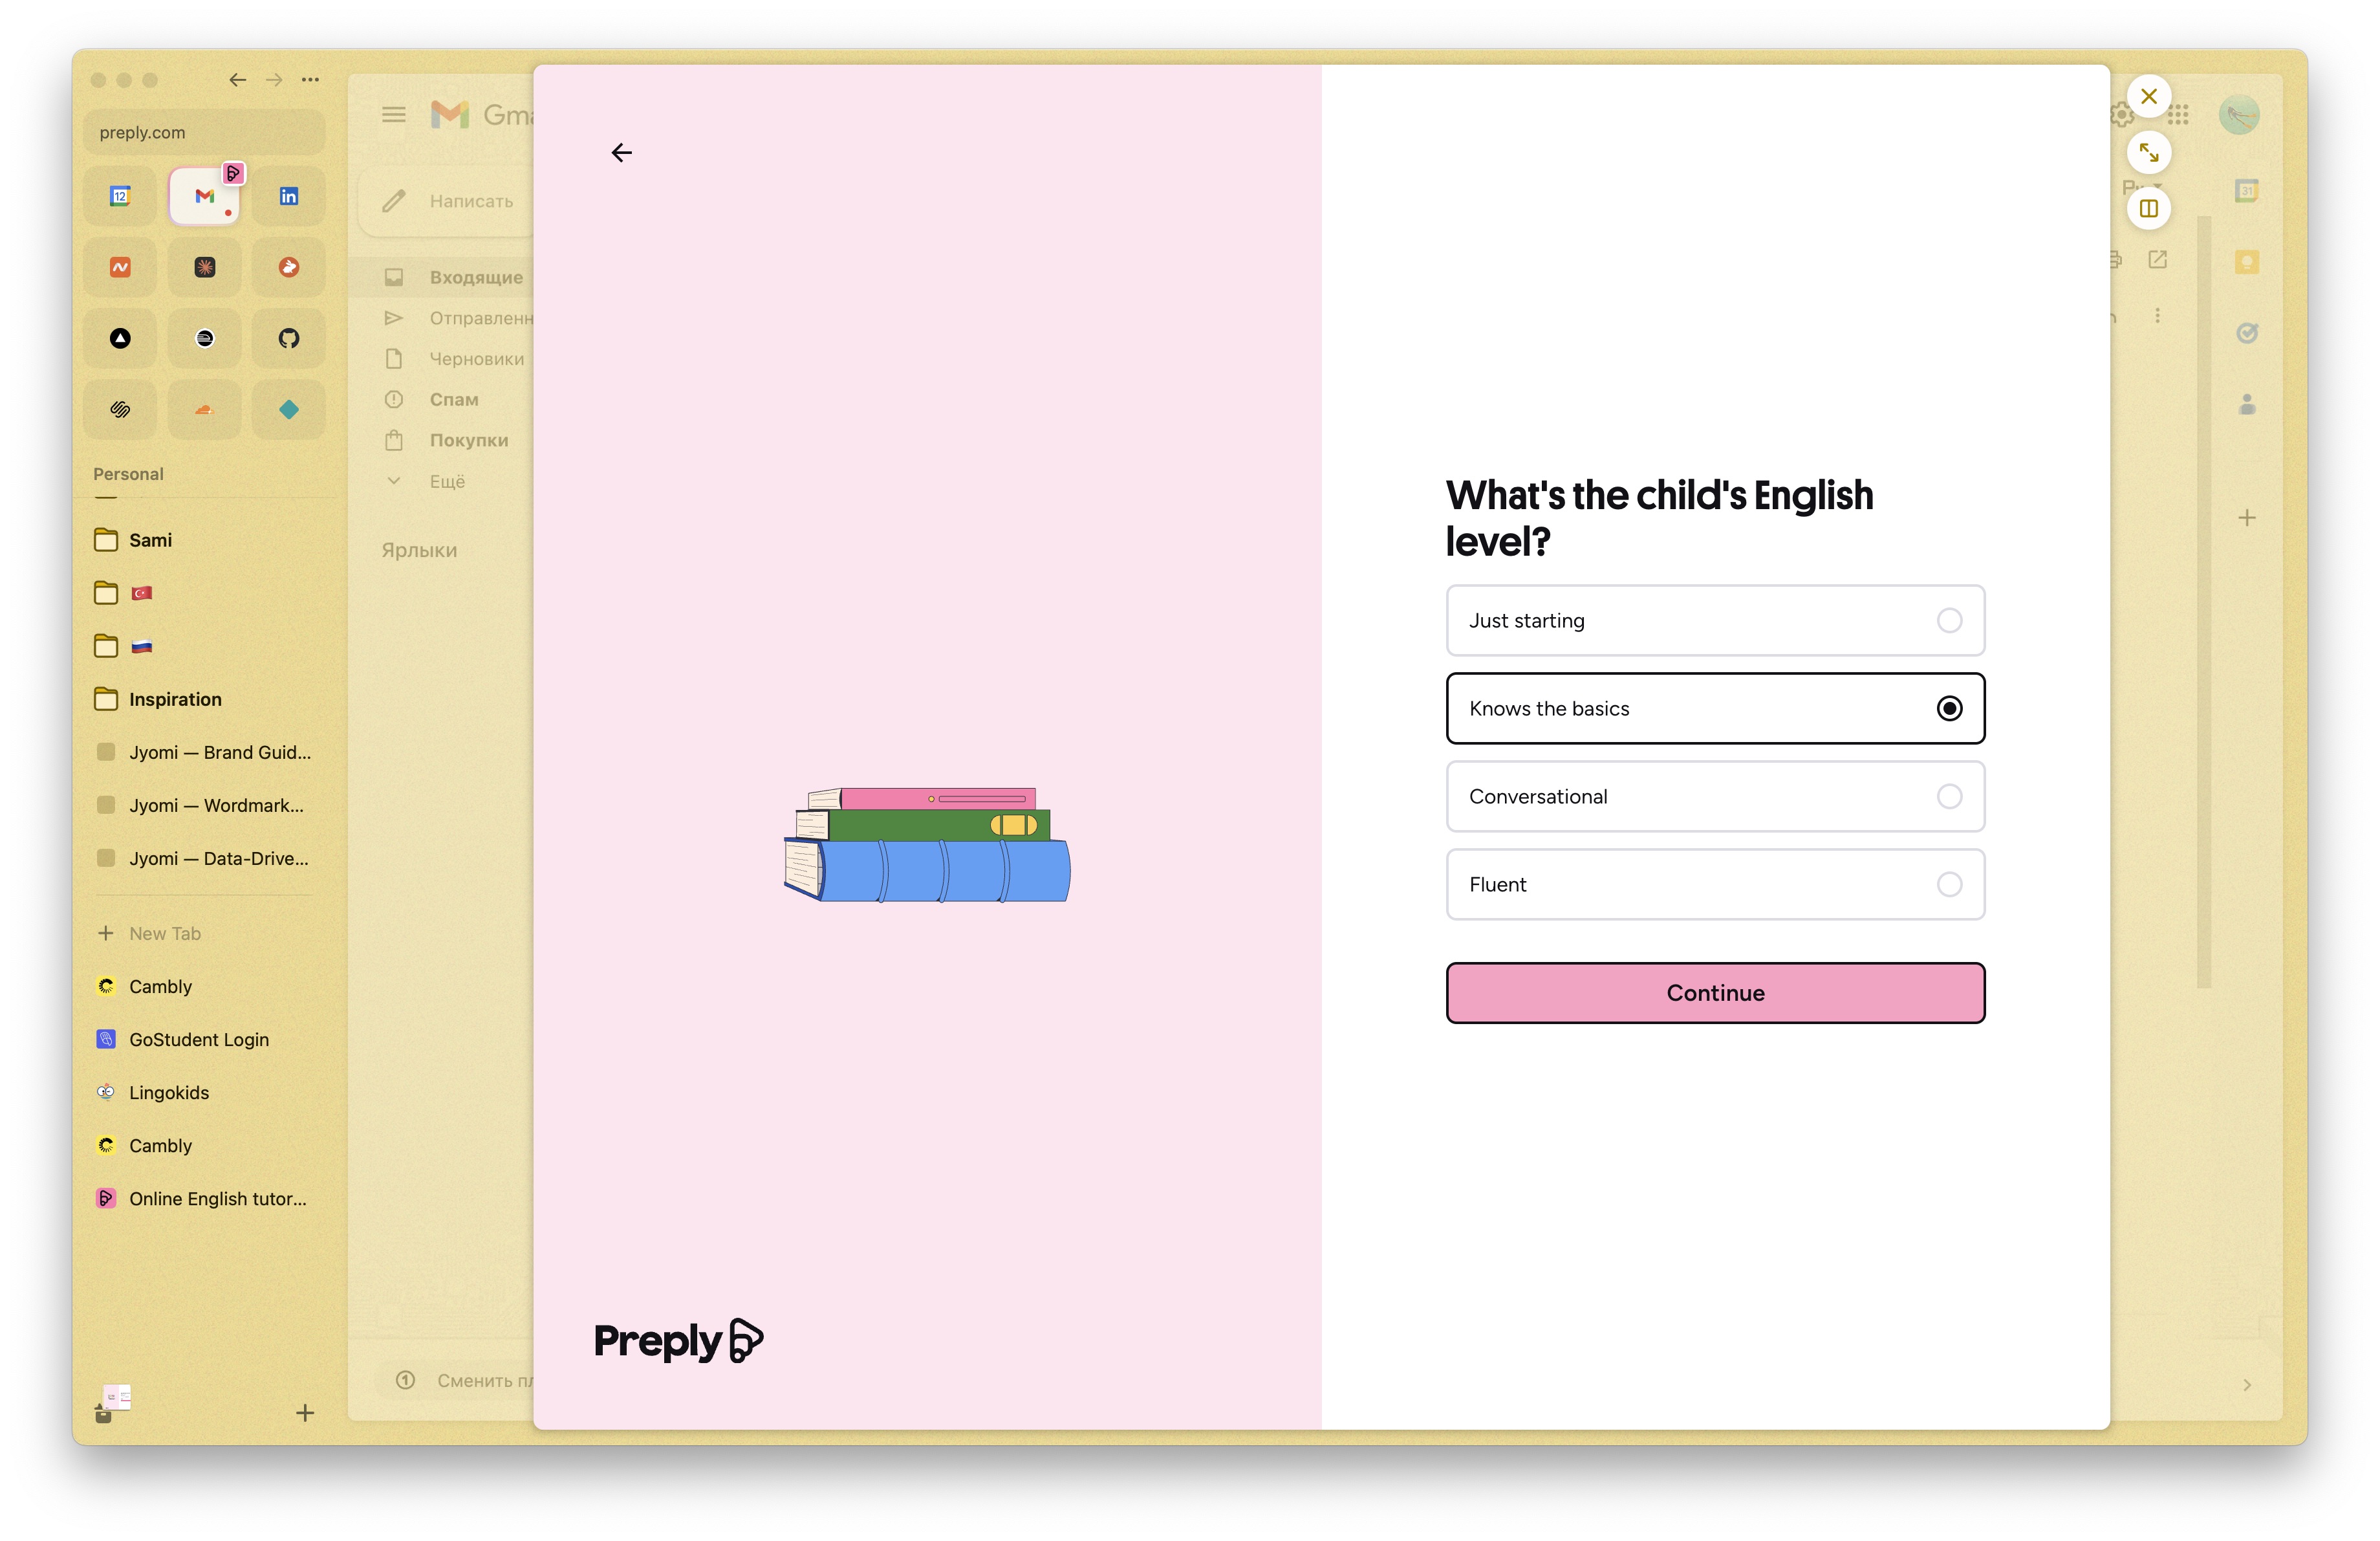Open LinkedIn pinned tab icon
The height and width of the screenshot is (1541, 2380).
point(288,196)
